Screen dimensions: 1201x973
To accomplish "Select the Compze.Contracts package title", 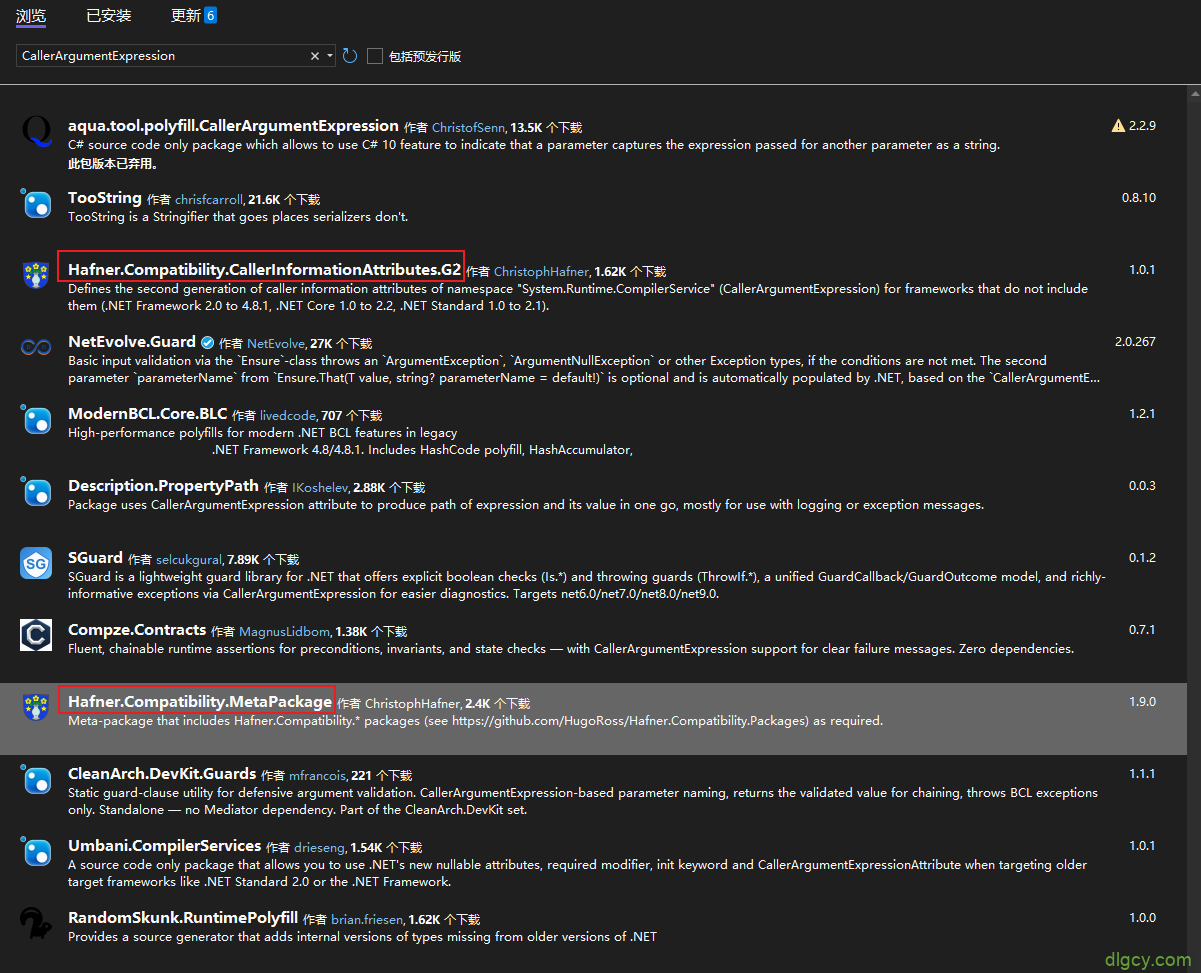I will pyautogui.click(x=137, y=630).
